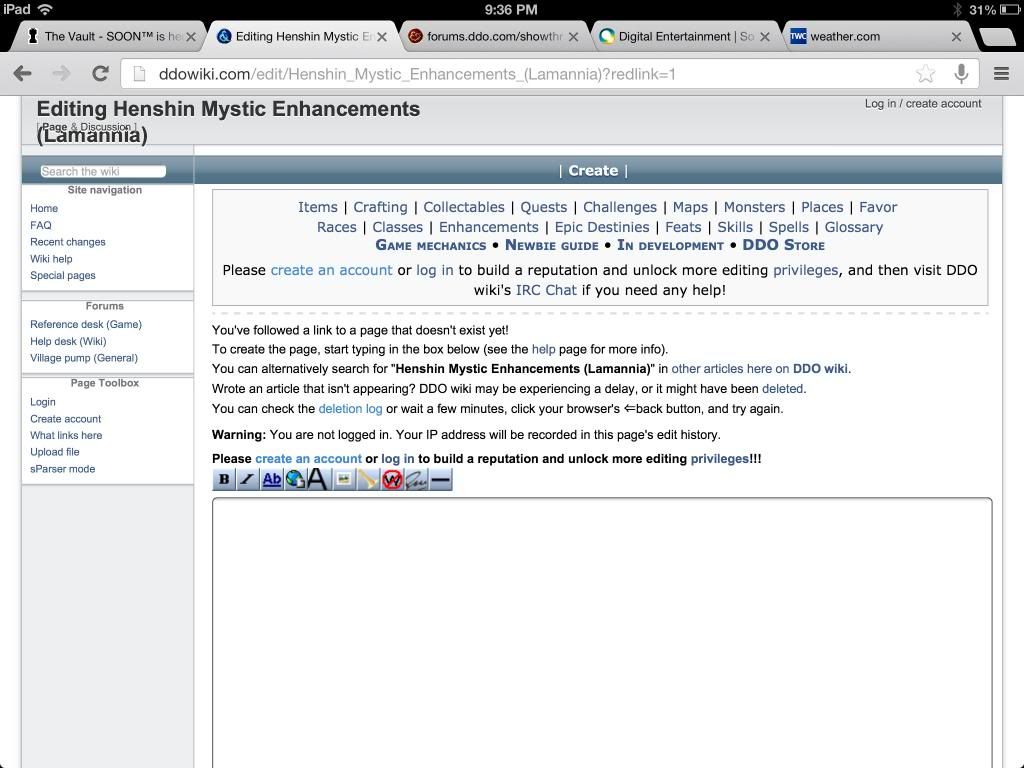This screenshot has height=768, width=1024.
Task: Open the Game Mechanics link
Action: (430, 246)
